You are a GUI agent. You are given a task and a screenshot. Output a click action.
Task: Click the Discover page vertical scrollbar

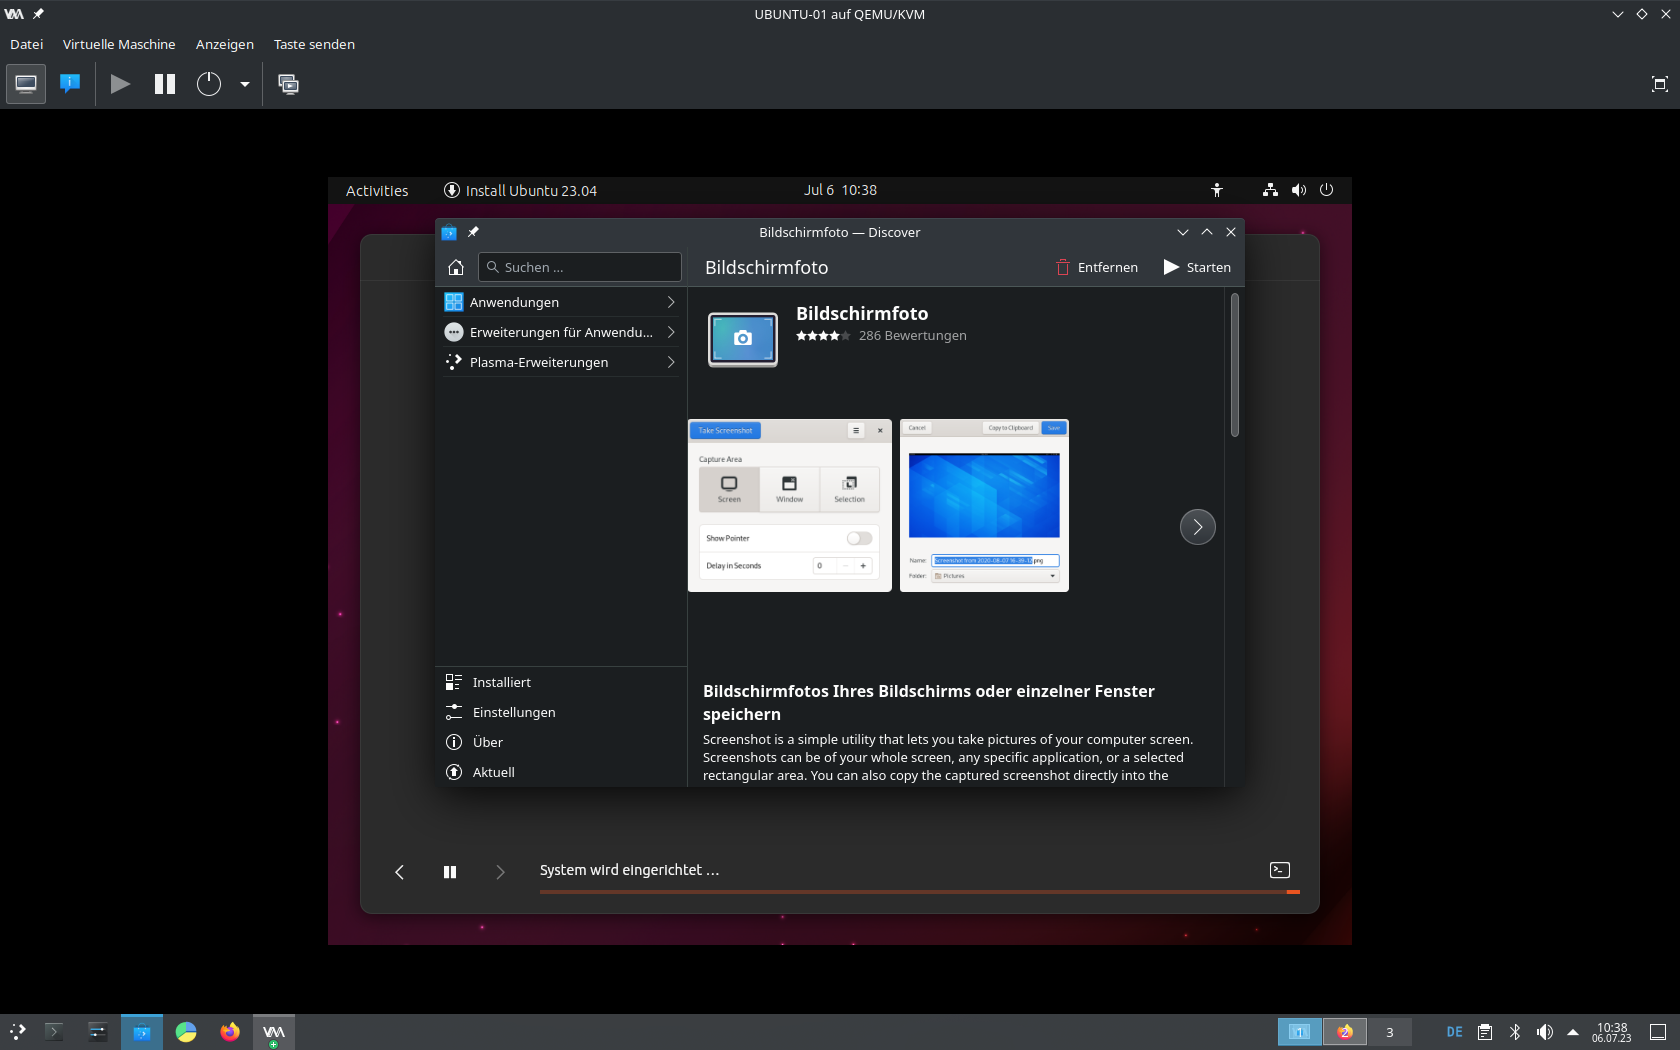tap(1235, 365)
